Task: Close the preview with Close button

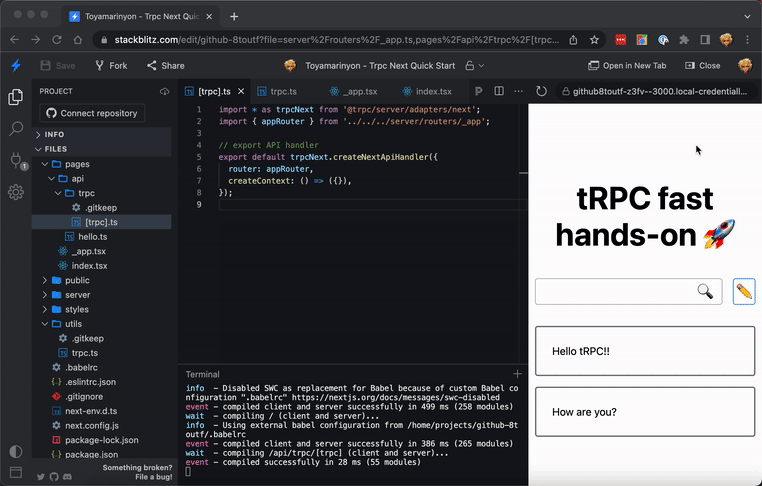Action: tap(702, 66)
